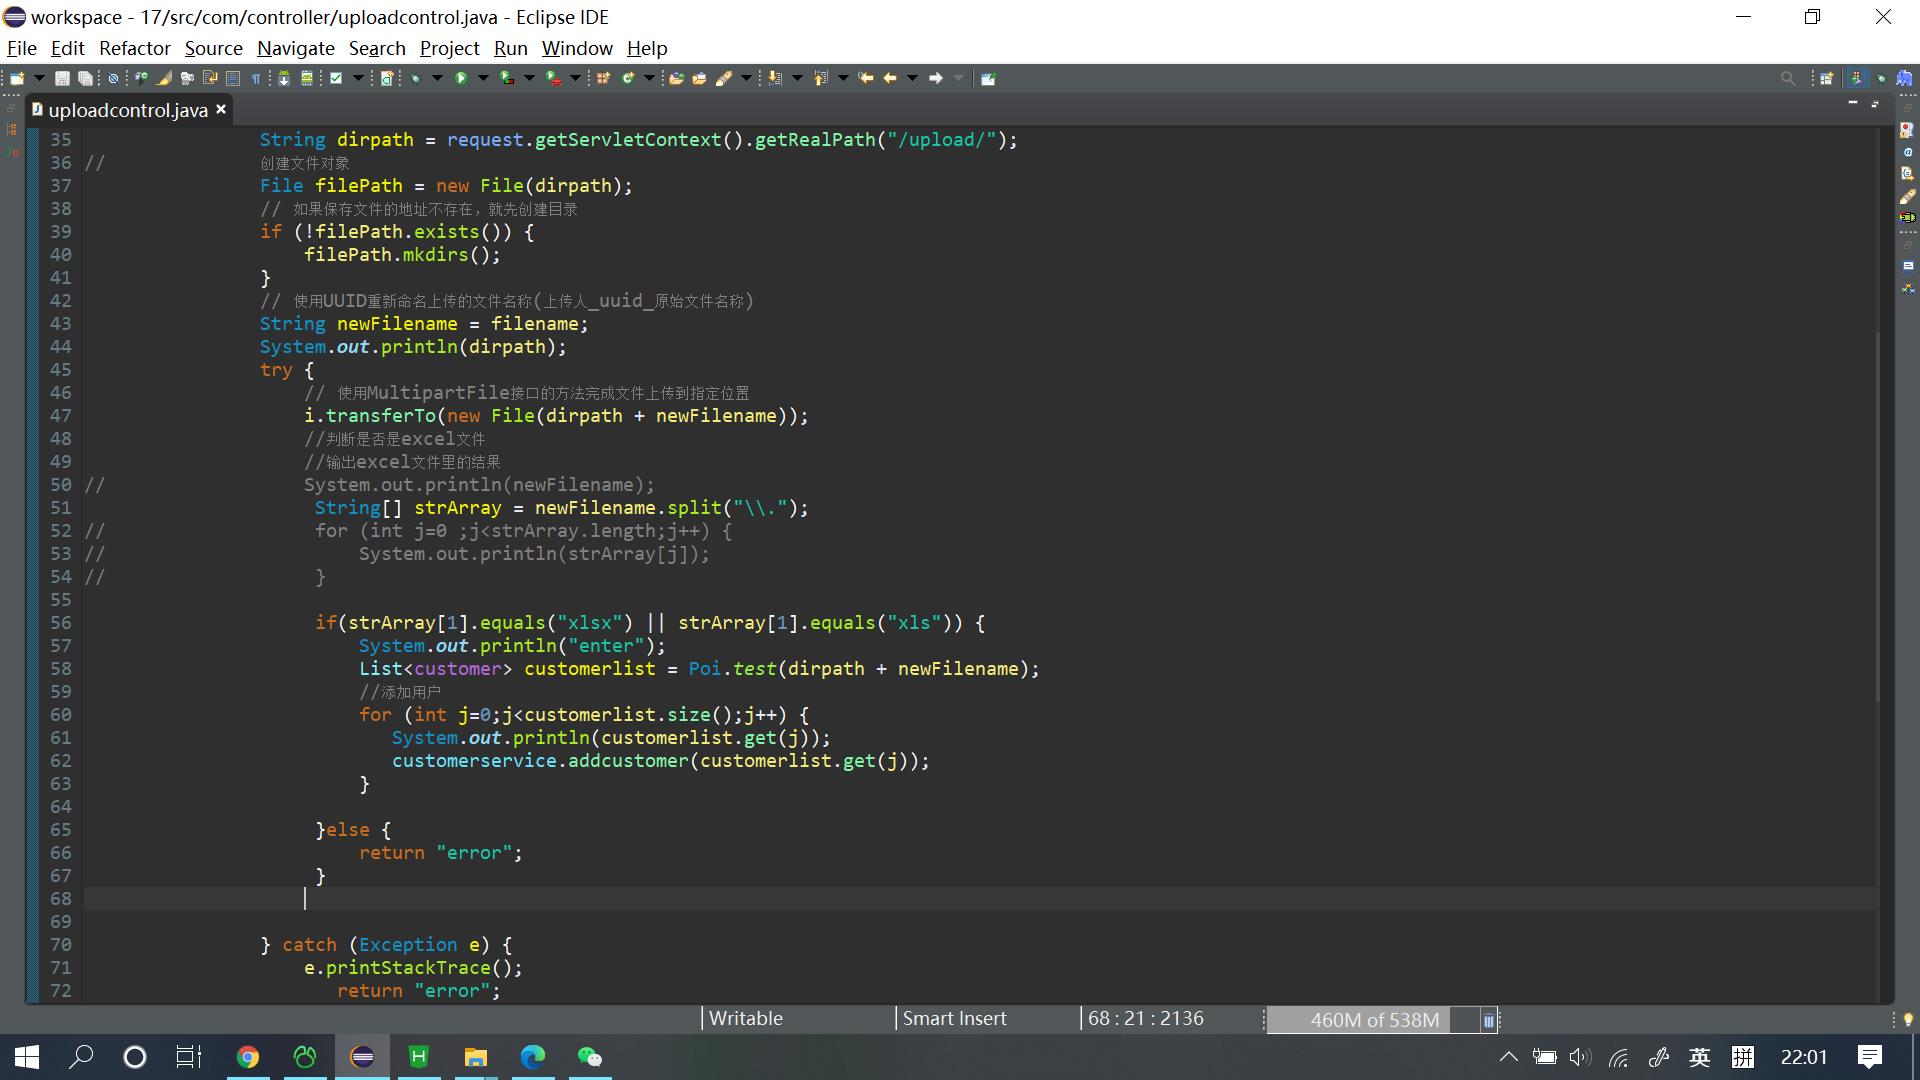Screen dimensions: 1920x1080
Task: Toggle Word Wrap in the toolbar
Action: coord(210,78)
